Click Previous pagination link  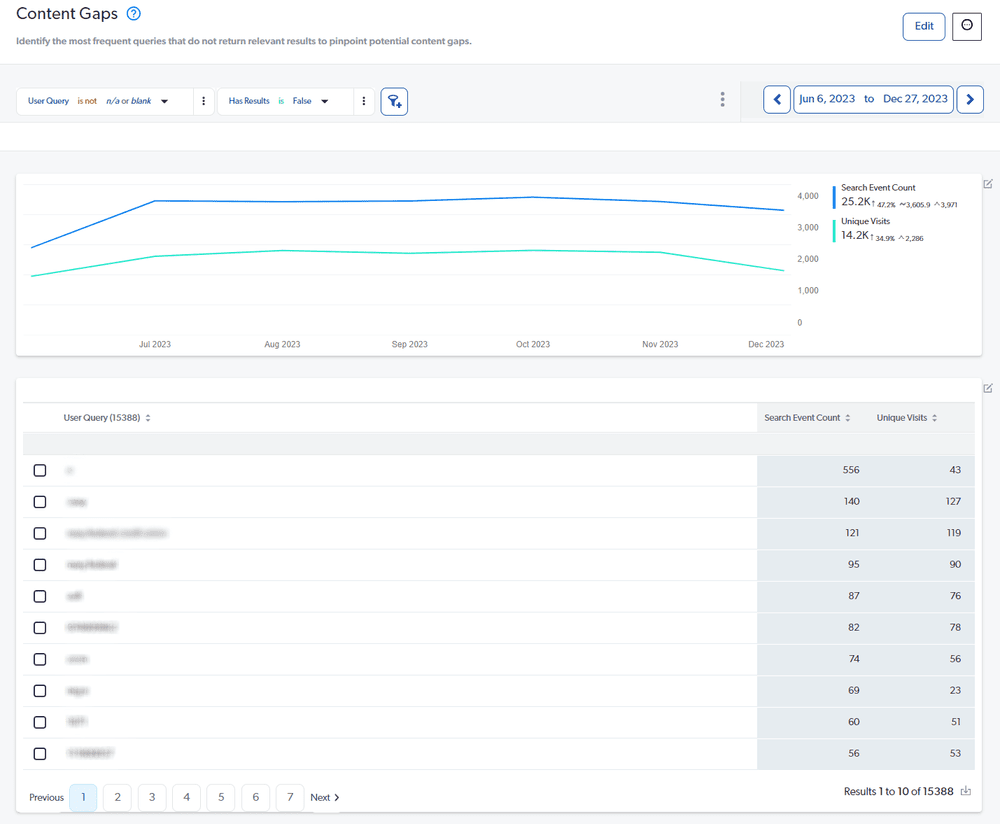point(47,797)
